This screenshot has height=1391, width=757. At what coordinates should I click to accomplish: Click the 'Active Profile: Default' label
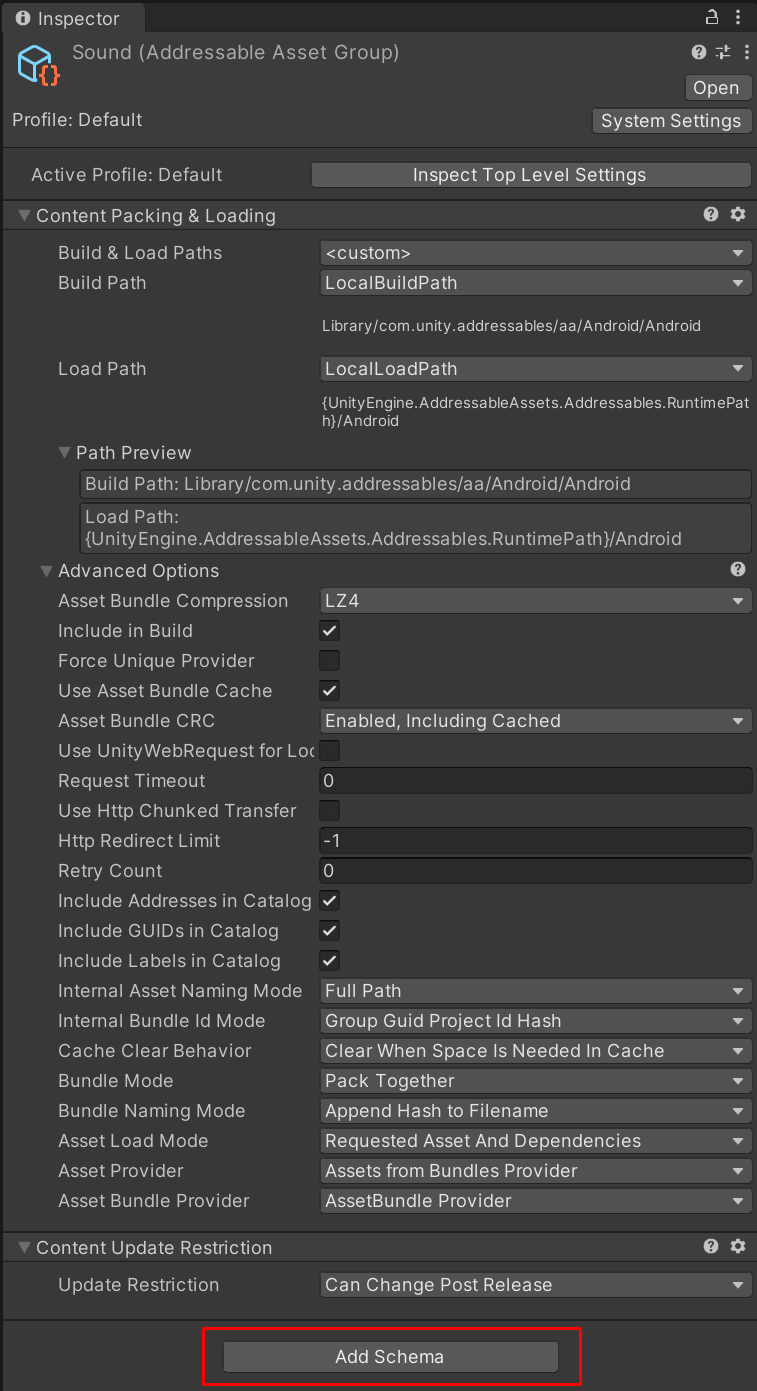click(x=127, y=175)
